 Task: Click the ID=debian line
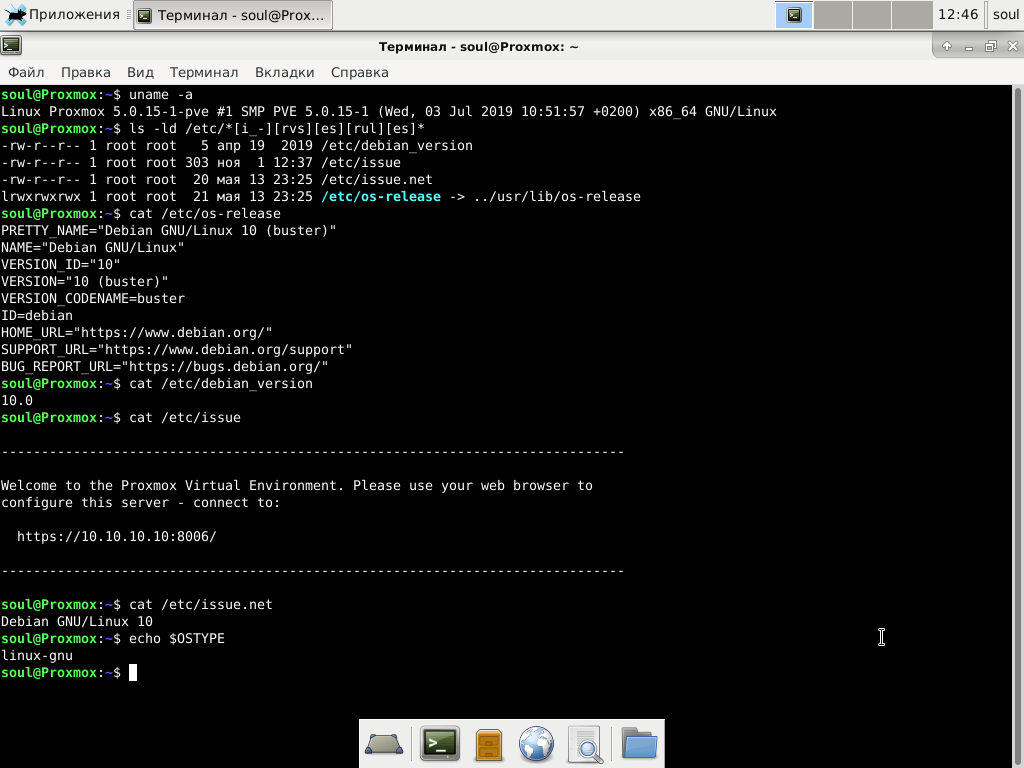(37, 315)
